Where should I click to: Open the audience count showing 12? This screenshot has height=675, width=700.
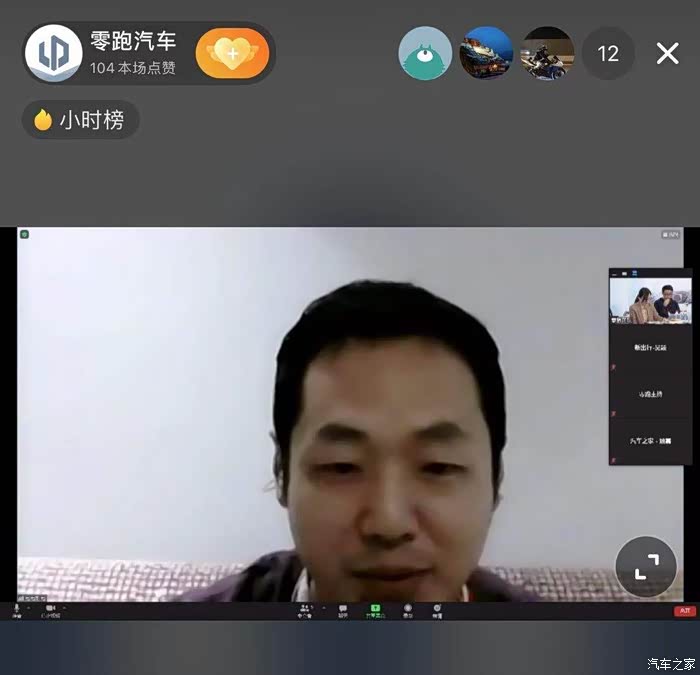click(x=608, y=54)
